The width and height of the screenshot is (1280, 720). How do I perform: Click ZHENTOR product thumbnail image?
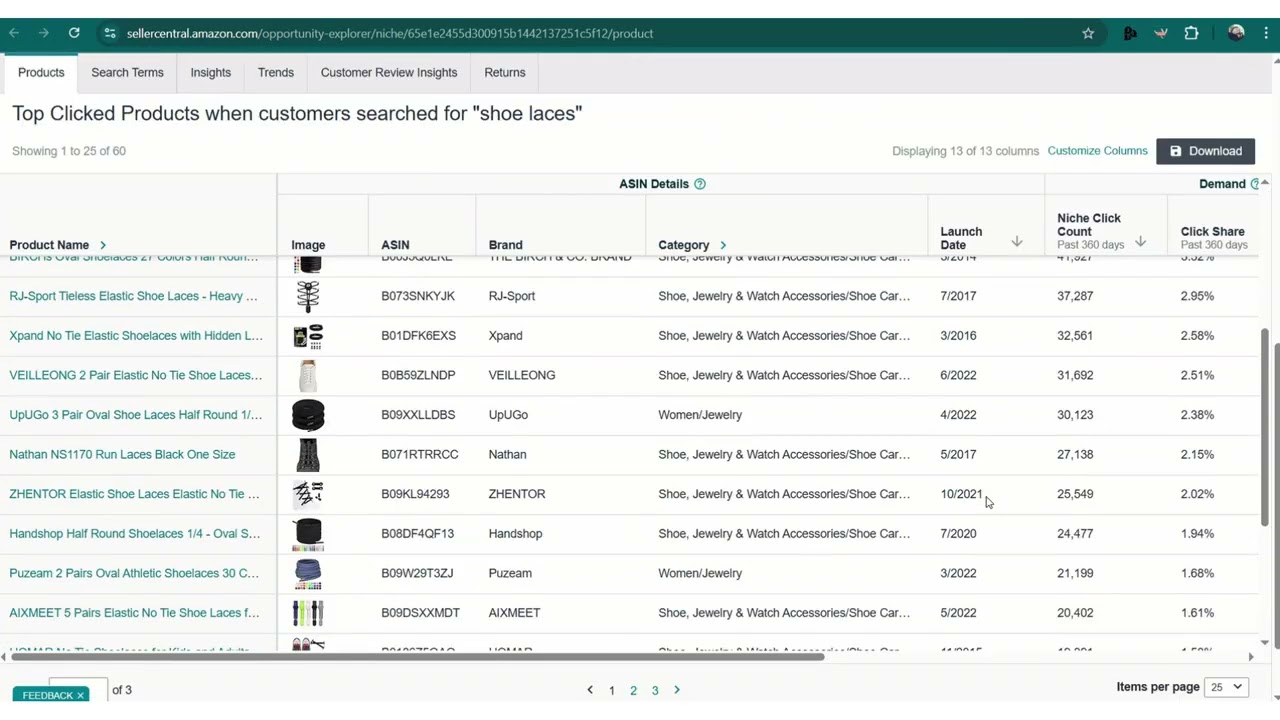[x=308, y=494]
